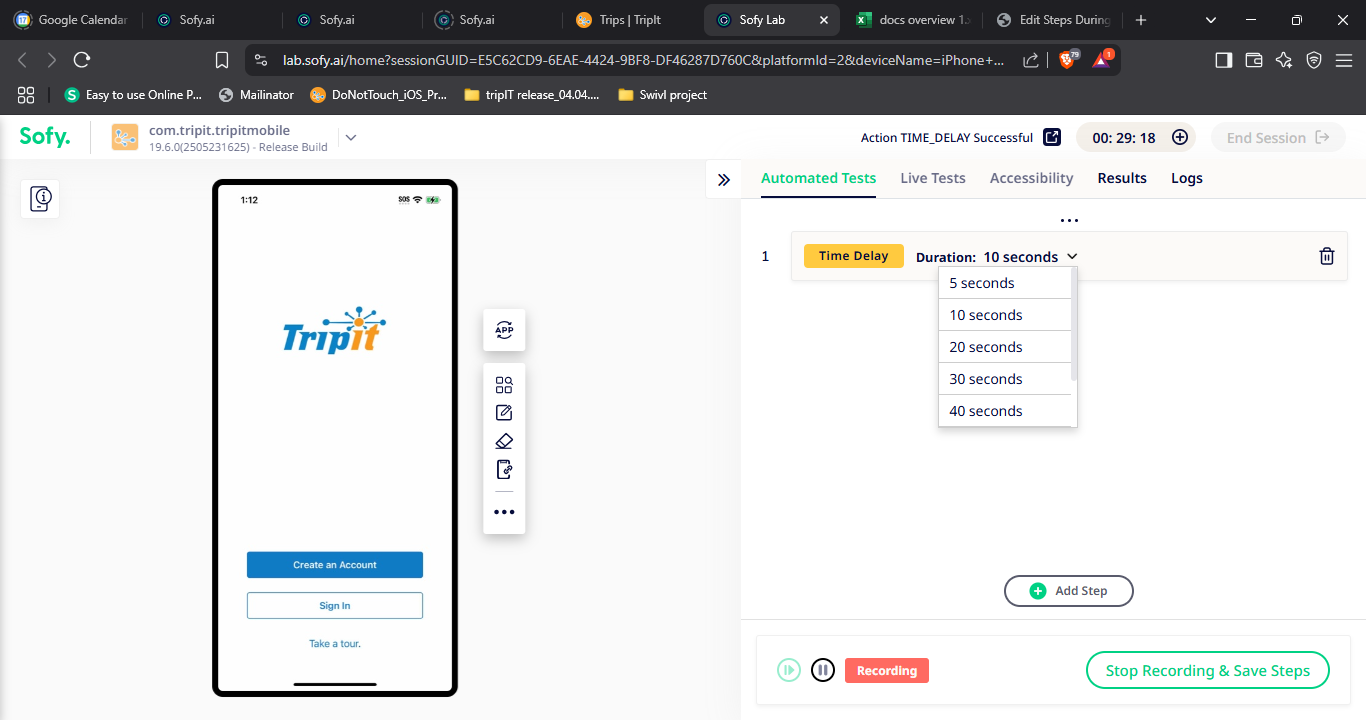Collapse the panel with the double-chevron icon
The image size is (1366, 720).
point(724,179)
